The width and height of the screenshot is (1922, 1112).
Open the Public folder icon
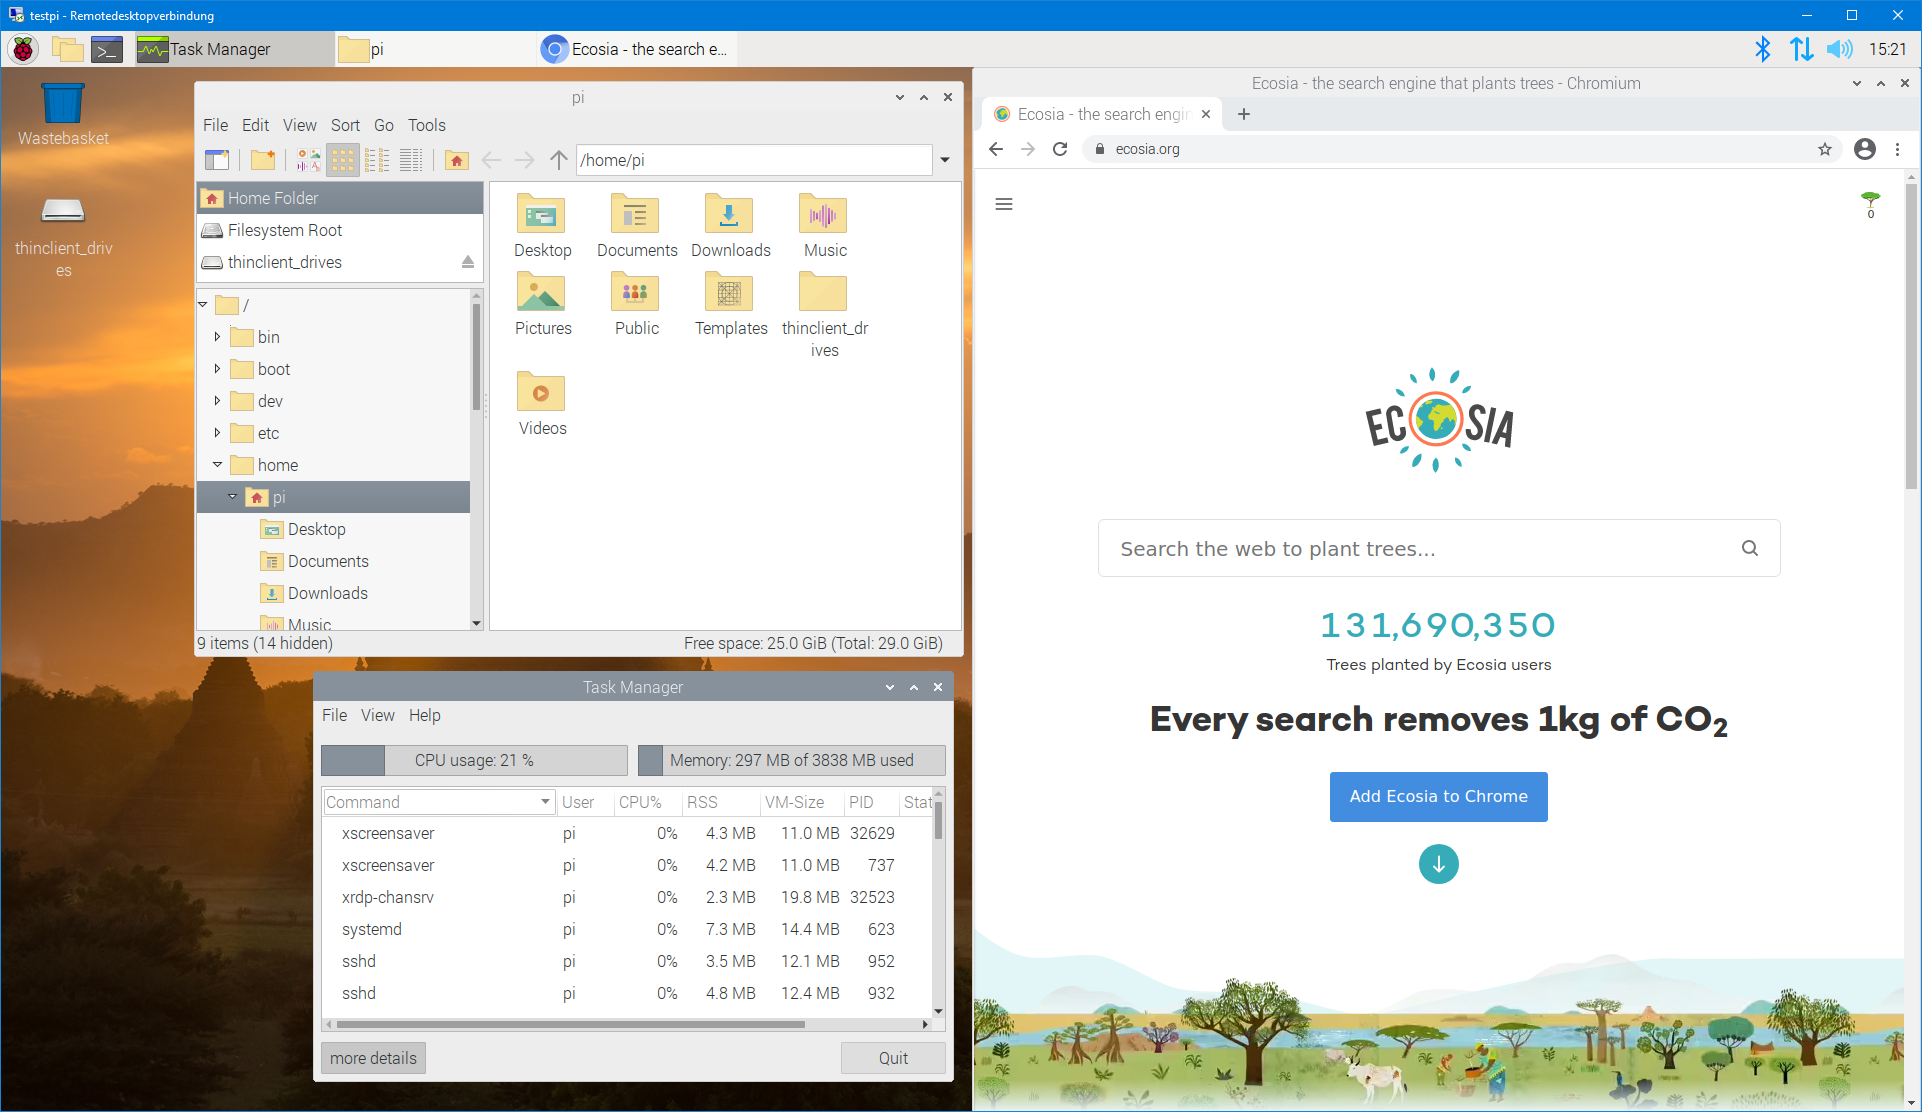pos(637,304)
